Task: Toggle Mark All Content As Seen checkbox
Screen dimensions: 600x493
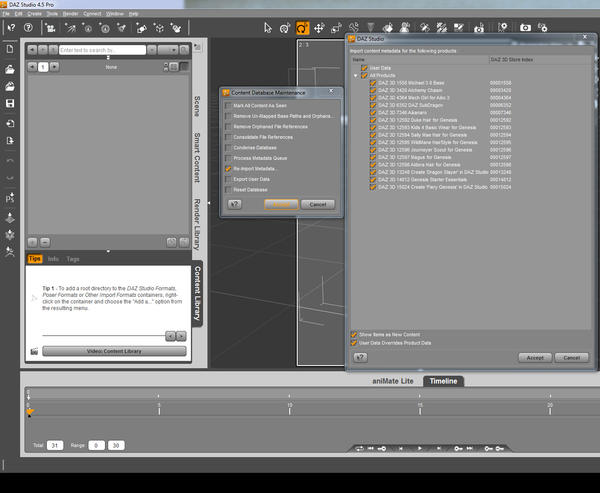Action: click(x=228, y=106)
